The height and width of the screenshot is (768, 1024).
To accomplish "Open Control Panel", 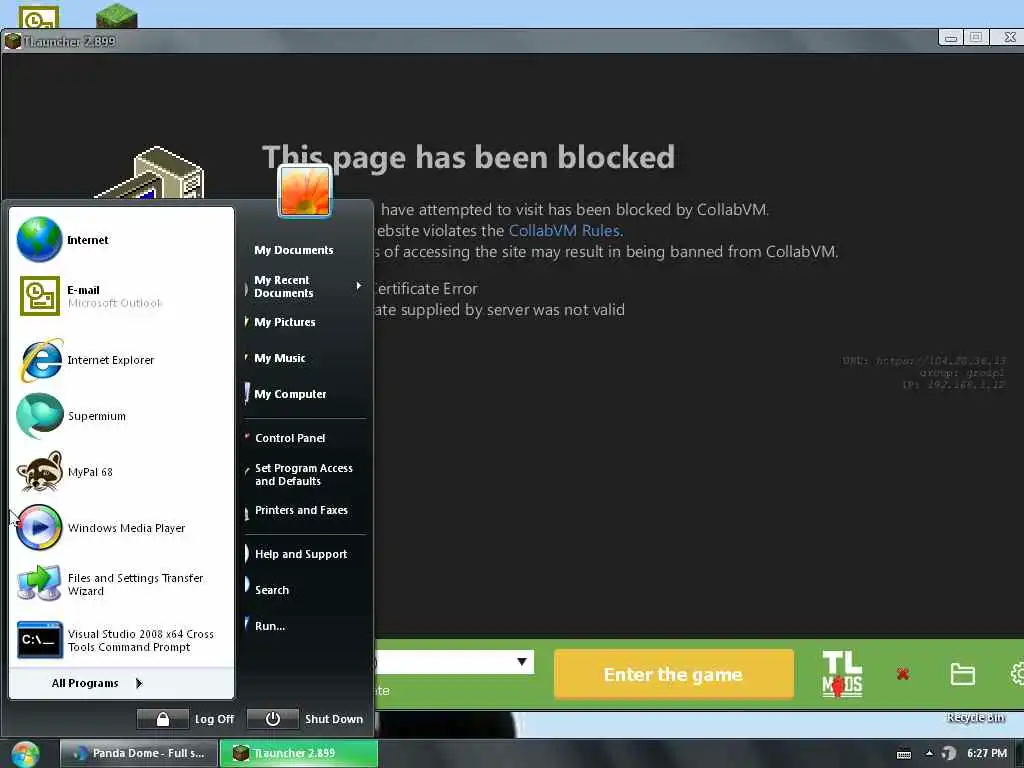I will tap(304, 438).
